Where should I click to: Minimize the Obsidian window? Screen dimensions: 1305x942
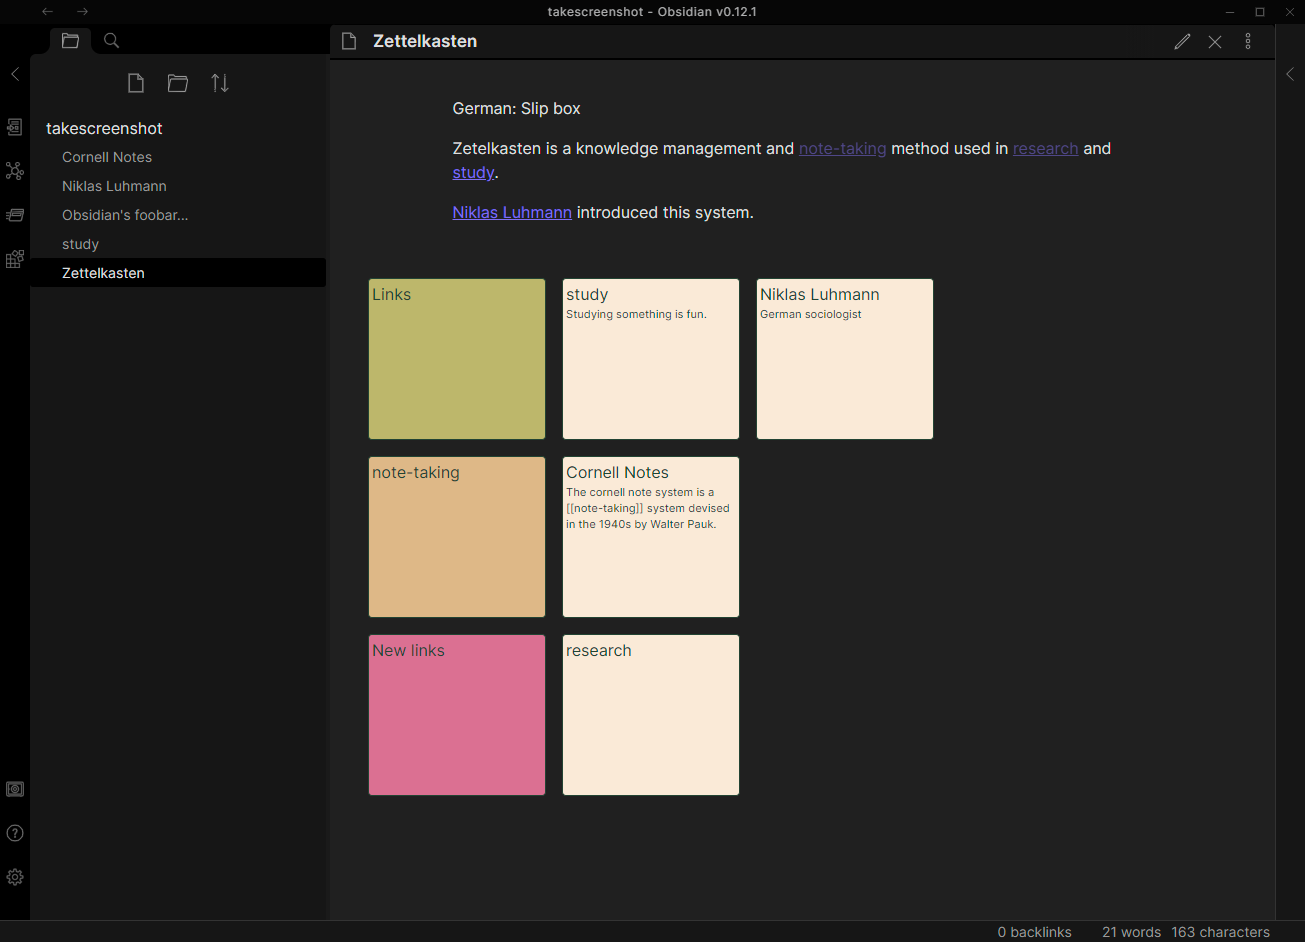tap(1230, 12)
